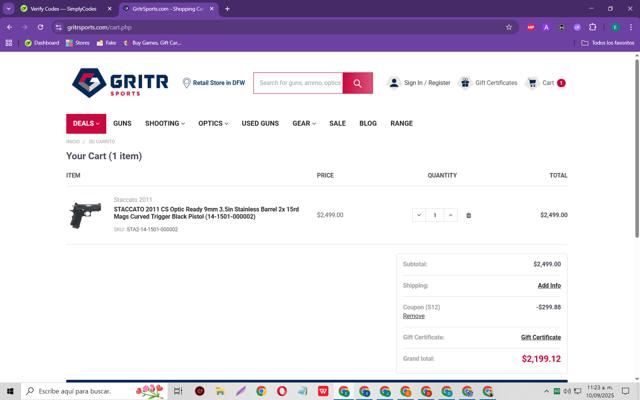
Task: Open the BLOG menu item
Action: point(368,123)
